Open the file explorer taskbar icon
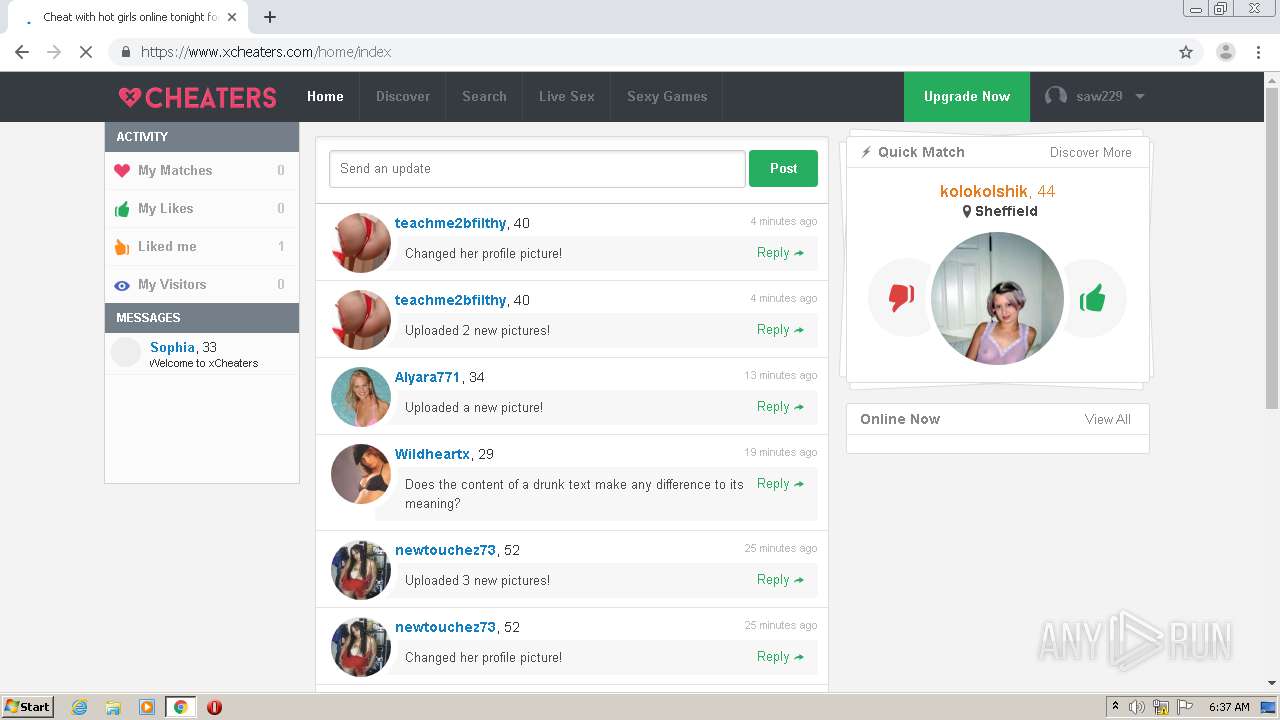Image resolution: width=1280 pixels, height=720 pixels. pyautogui.click(x=113, y=707)
